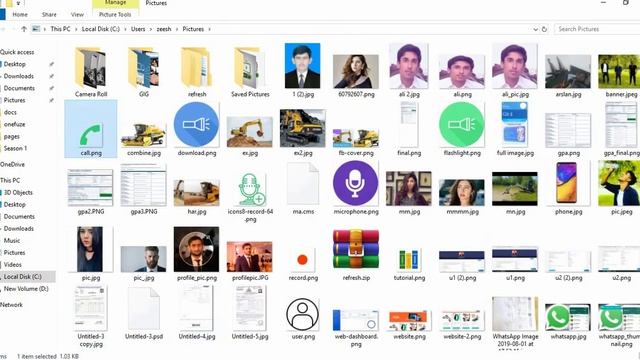Select the call.png phone icon file
The image size is (640, 360).
point(91,129)
